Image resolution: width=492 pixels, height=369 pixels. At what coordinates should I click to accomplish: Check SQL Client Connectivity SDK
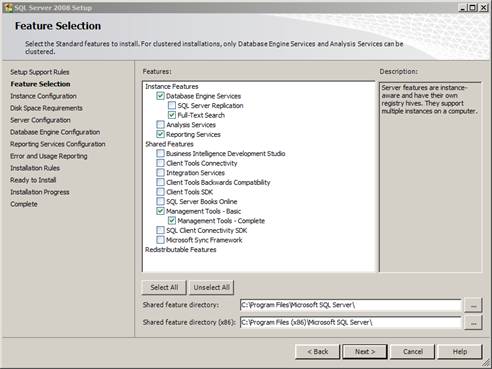160,230
